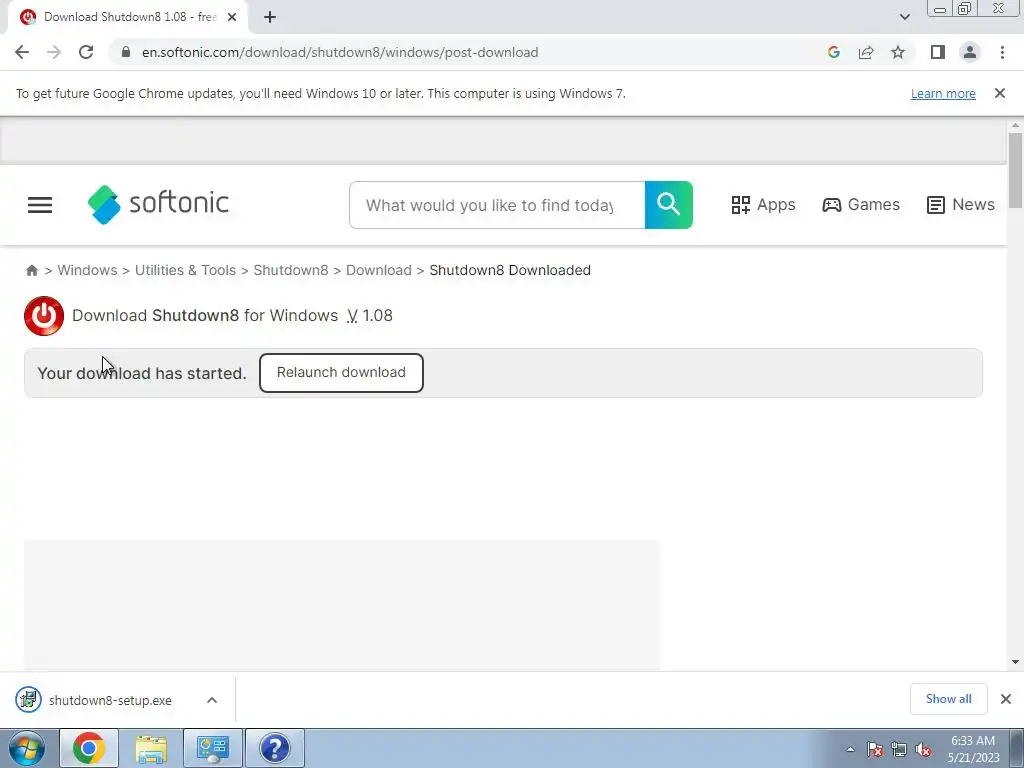Open Learn more about Chrome updates
This screenshot has width=1024, height=768.
click(x=943, y=93)
